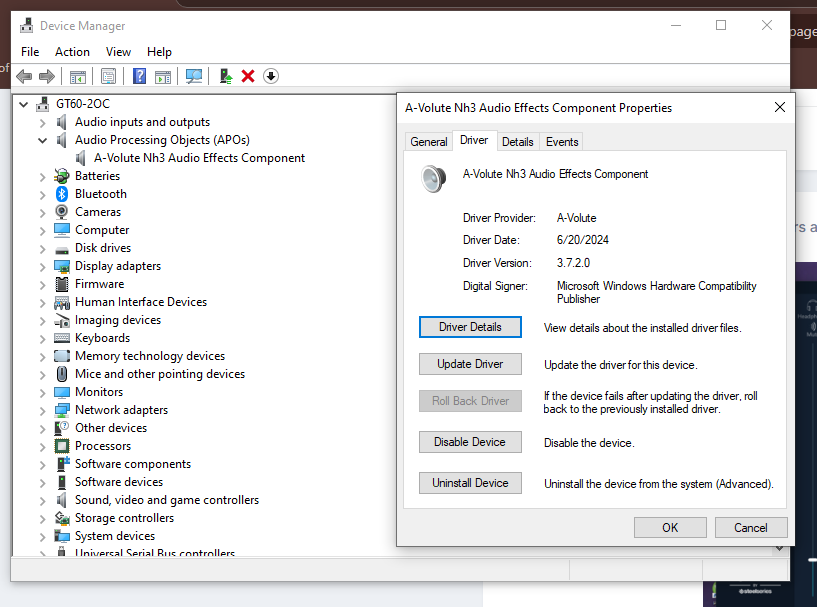Screen dimensions: 817x607
Task: Click the red X Uninstall device icon
Action: click(x=248, y=77)
